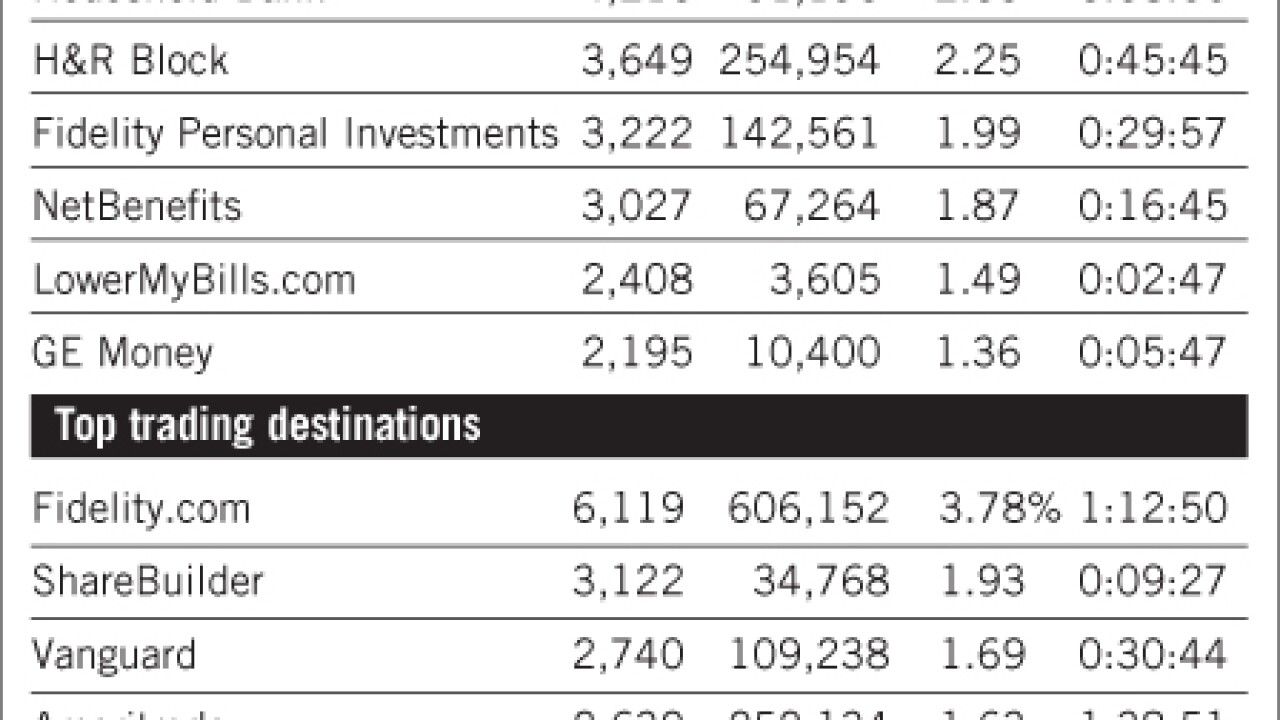Click the 1.36 figure for GE Money
This screenshot has width=1280, height=720.
click(x=978, y=353)
